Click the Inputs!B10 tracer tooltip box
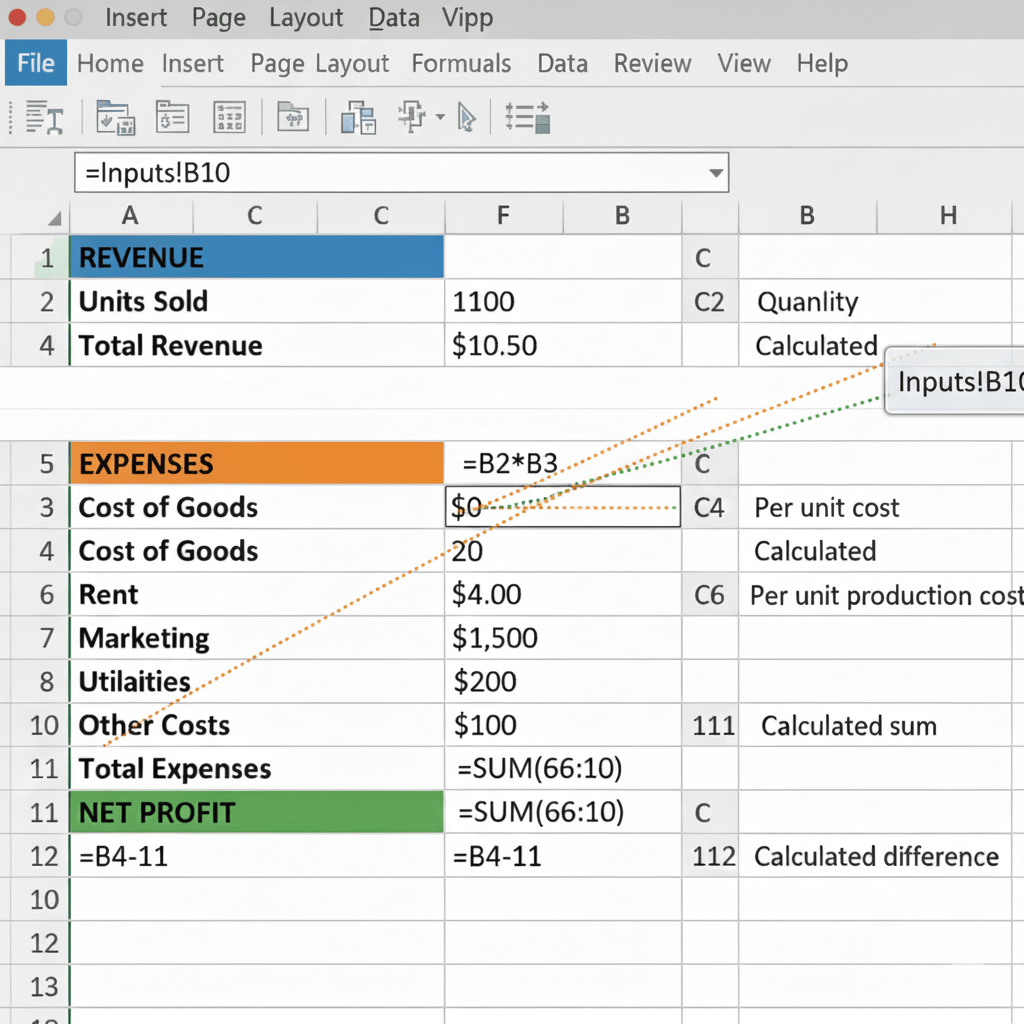The width and height of the screenshot is (1024, 1024). click(x=960, y=381)
